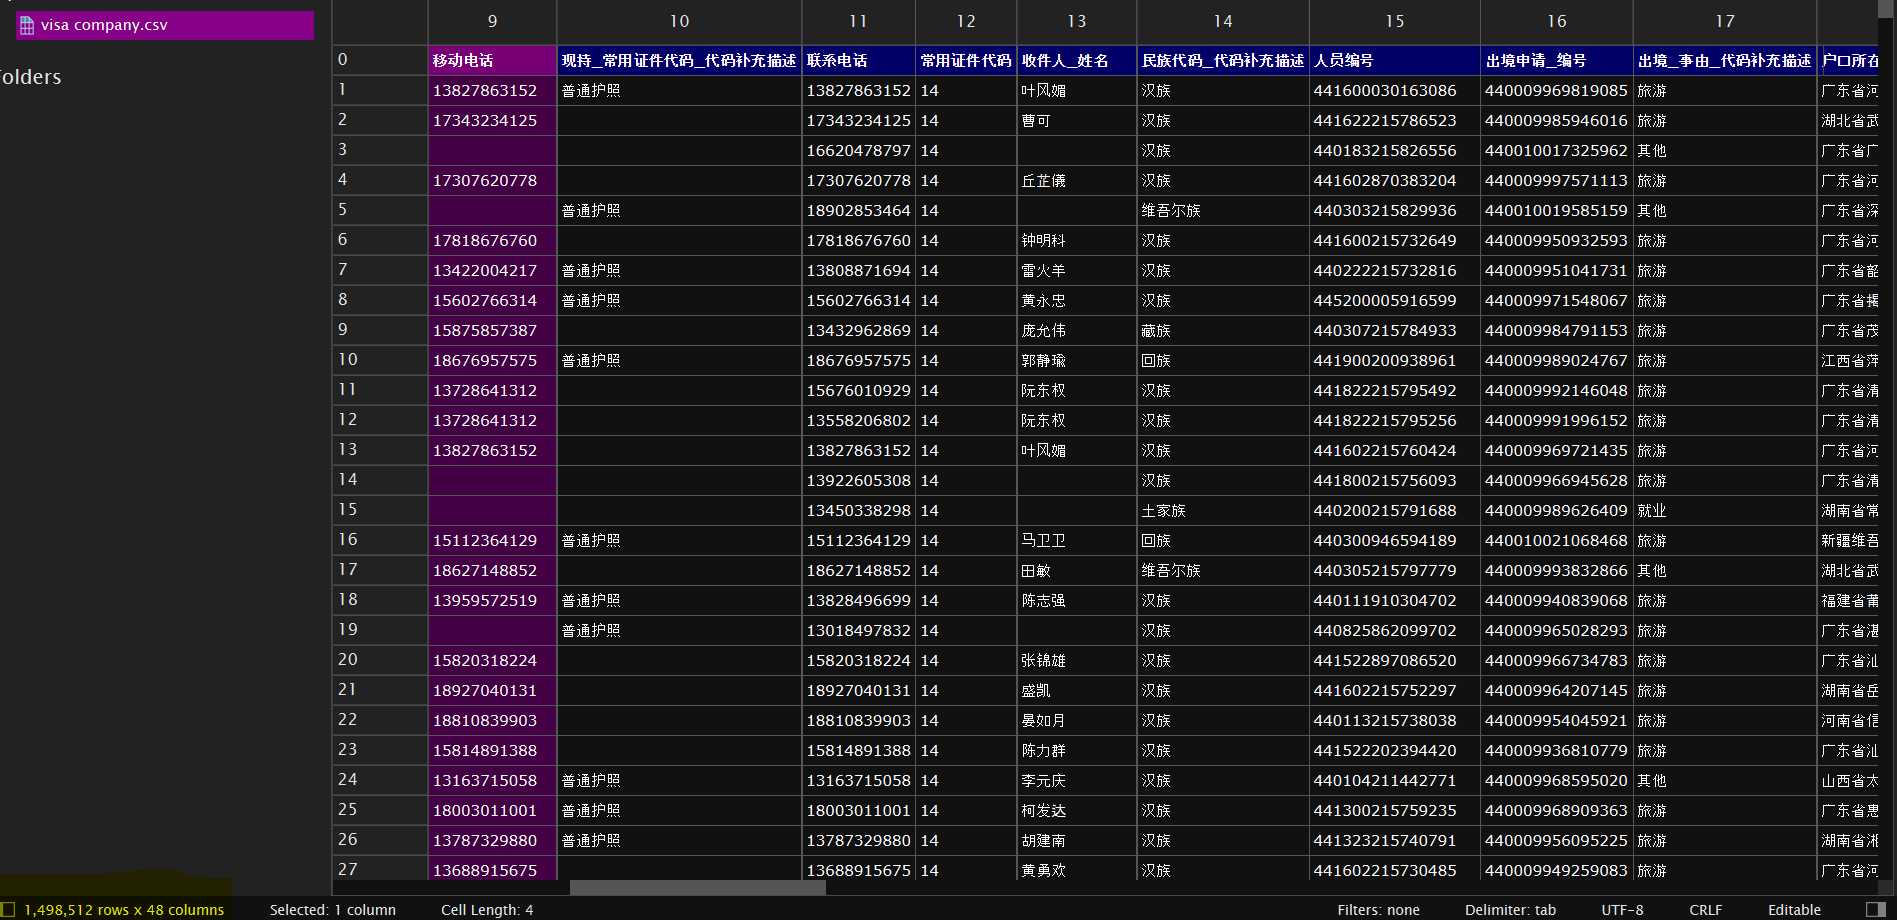Screen dimensions: 1897x920
Task: Click Filters: none in status bar
Action: pos(1378,910)
